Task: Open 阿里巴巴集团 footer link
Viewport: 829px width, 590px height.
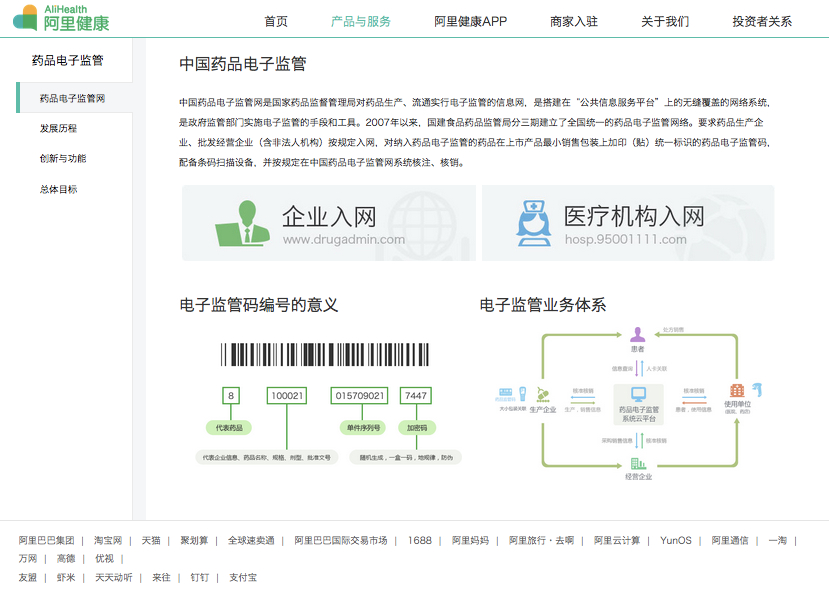Action: 47,541
